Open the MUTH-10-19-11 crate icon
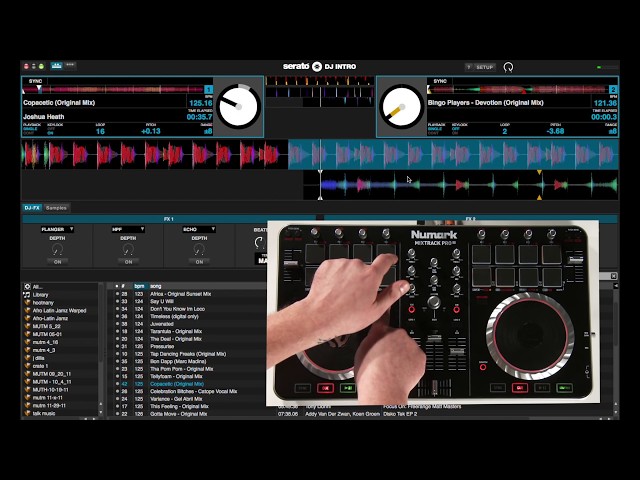 click(x=27, y=390)
